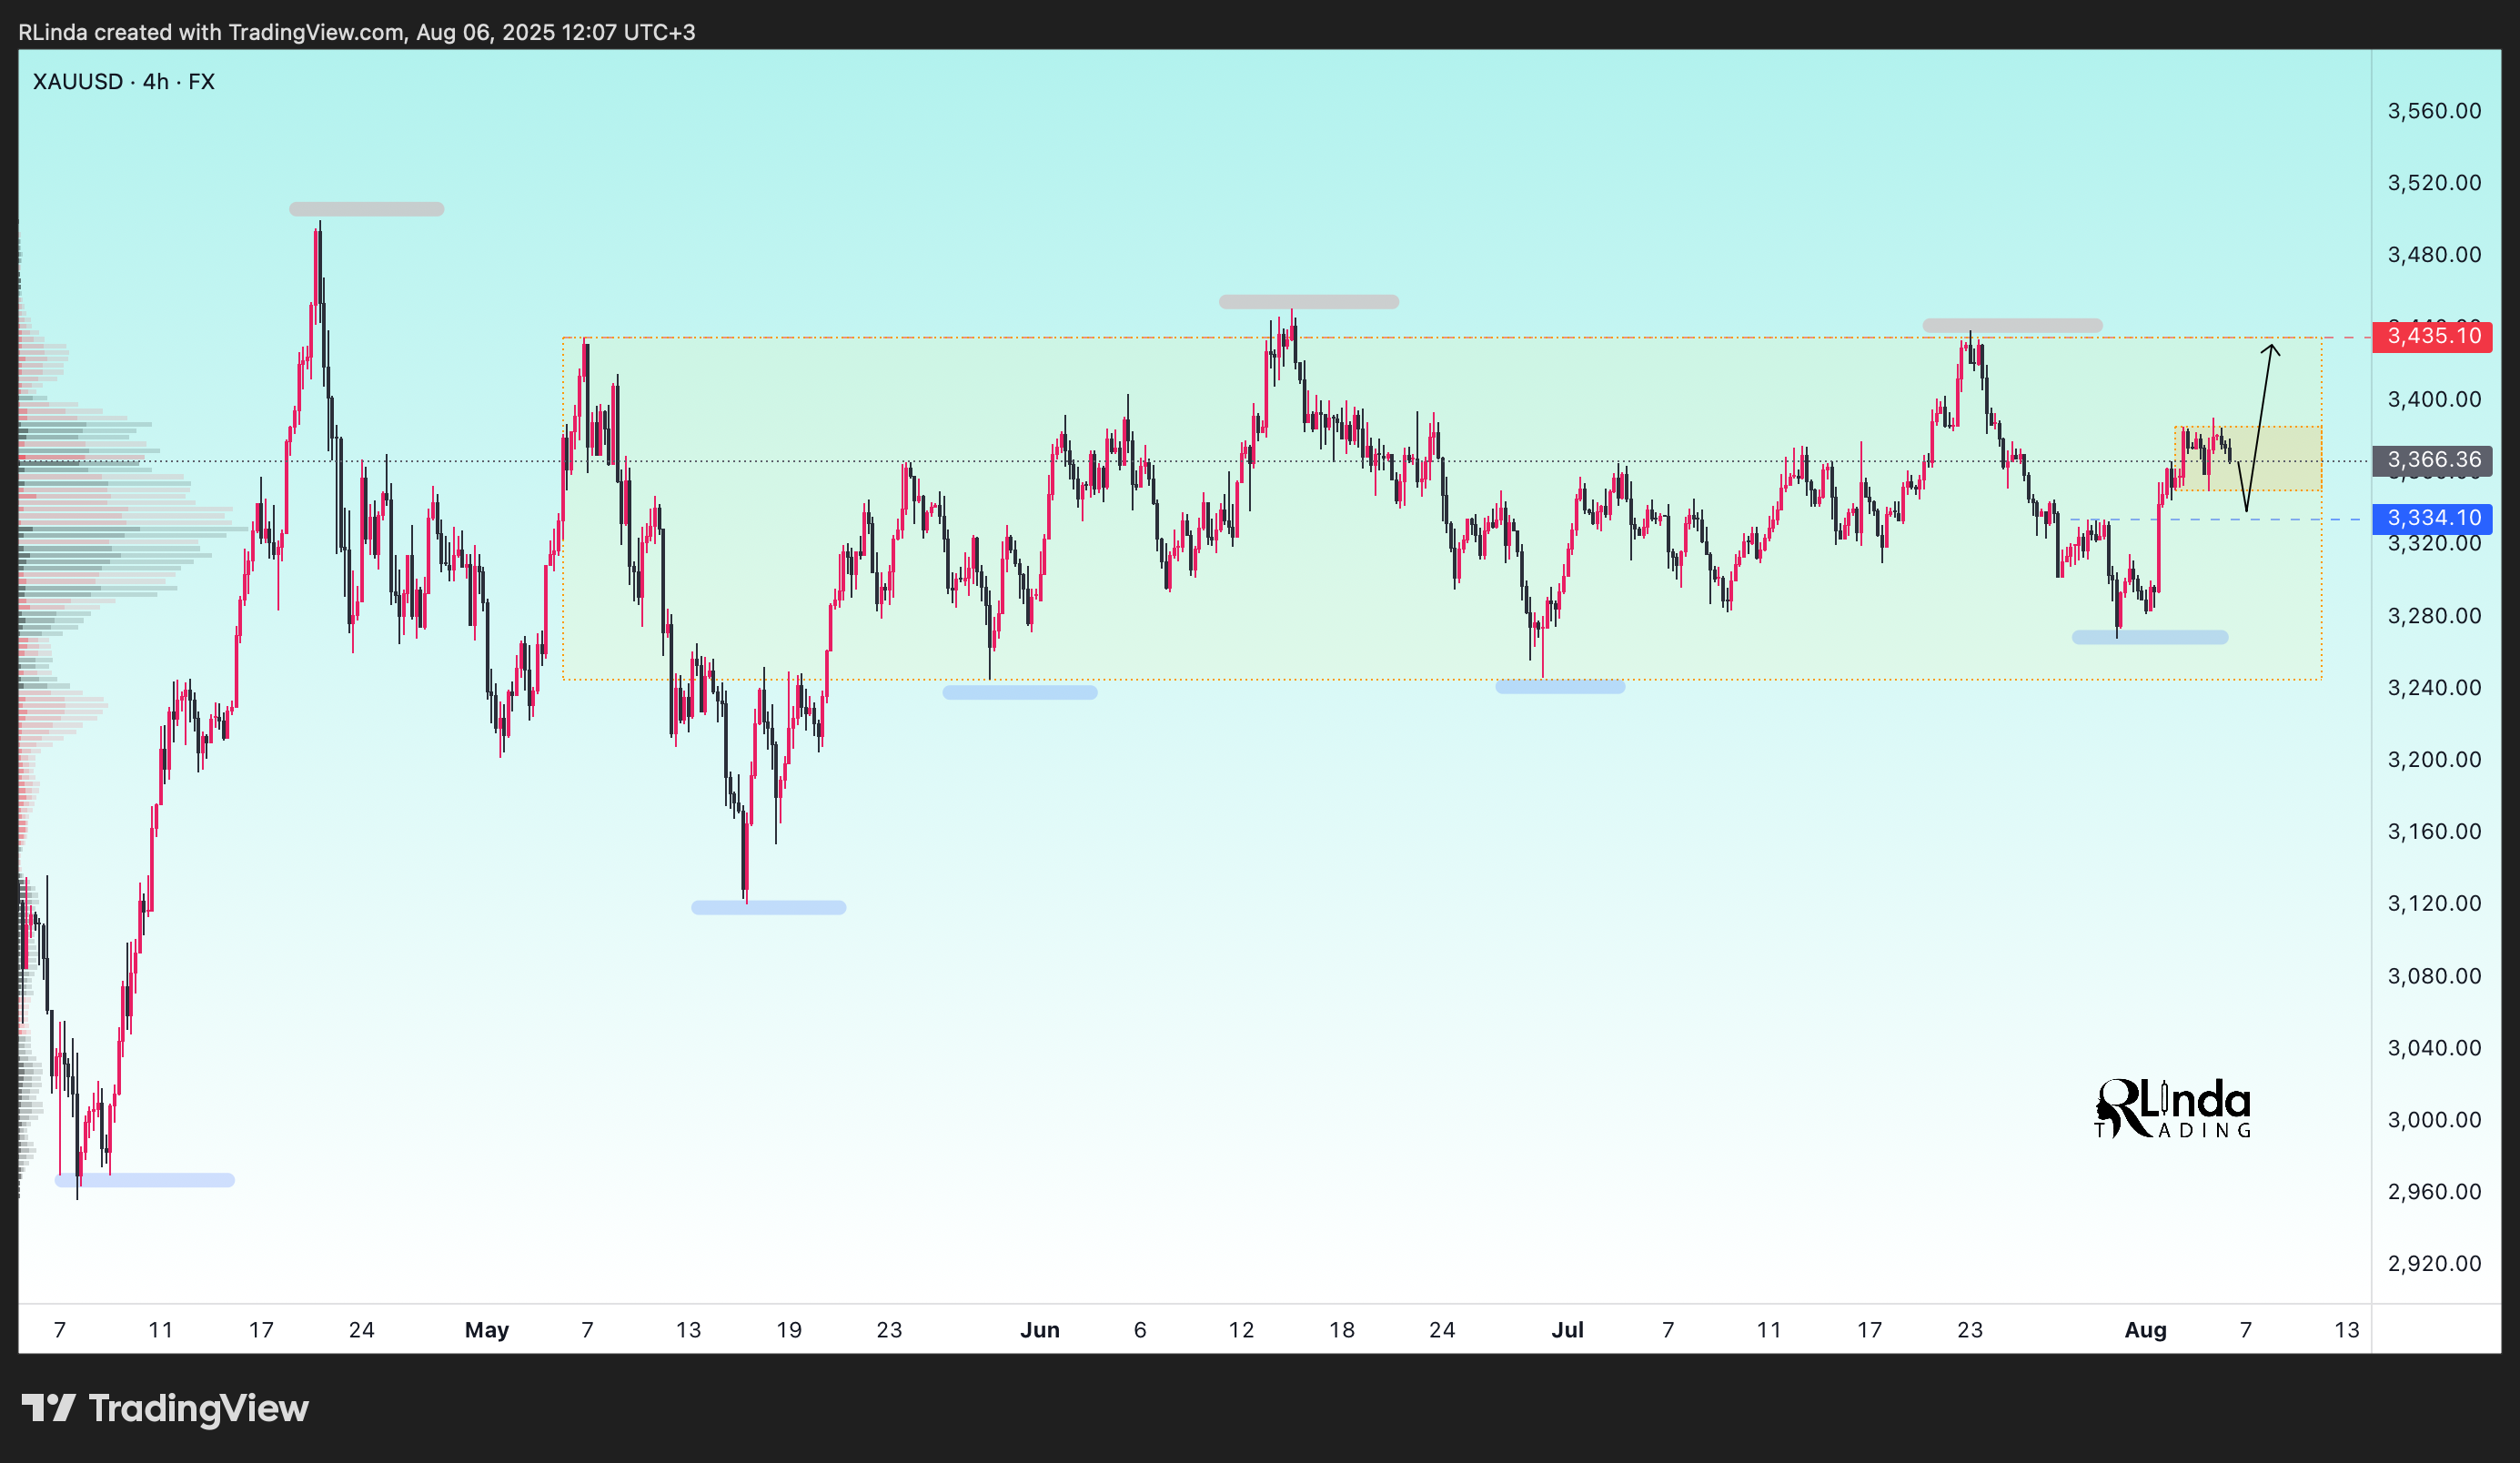Click the 18 date label on time axis
The height and width of the screenshot is (1463, 2520).
1342,1331
